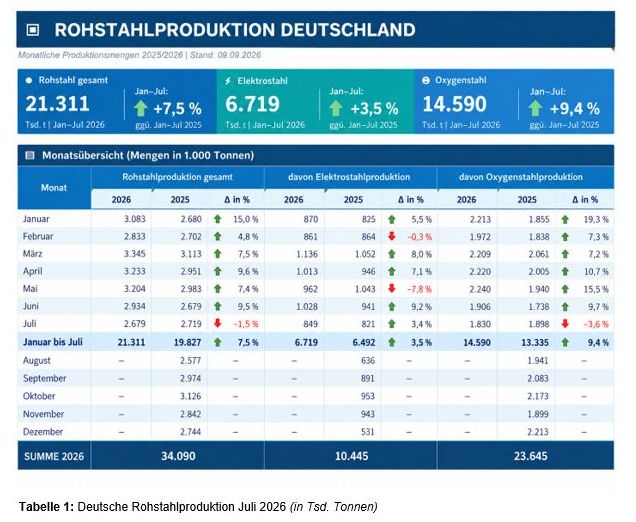The width and height of the screenshot is (636, 522).
Task: Click the value 1.136 in the März row
Action: click(307, 254)
